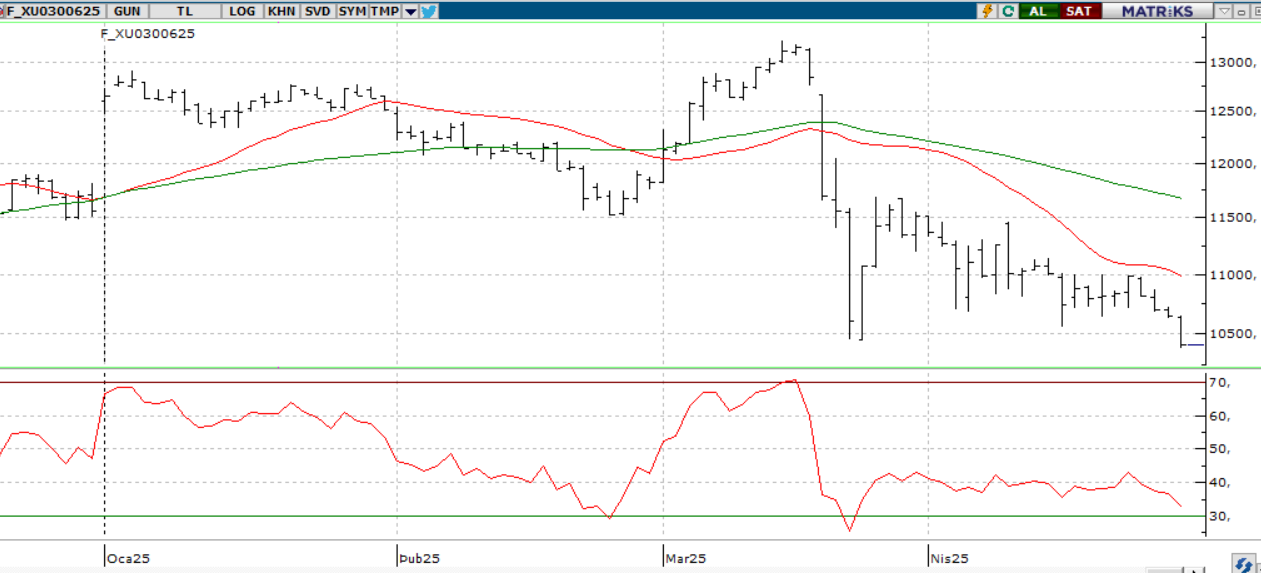Open the window dropdown triangle beside MATRİKS
The height and width of the screenshot is (573, 1261).
coord(1225,11)
